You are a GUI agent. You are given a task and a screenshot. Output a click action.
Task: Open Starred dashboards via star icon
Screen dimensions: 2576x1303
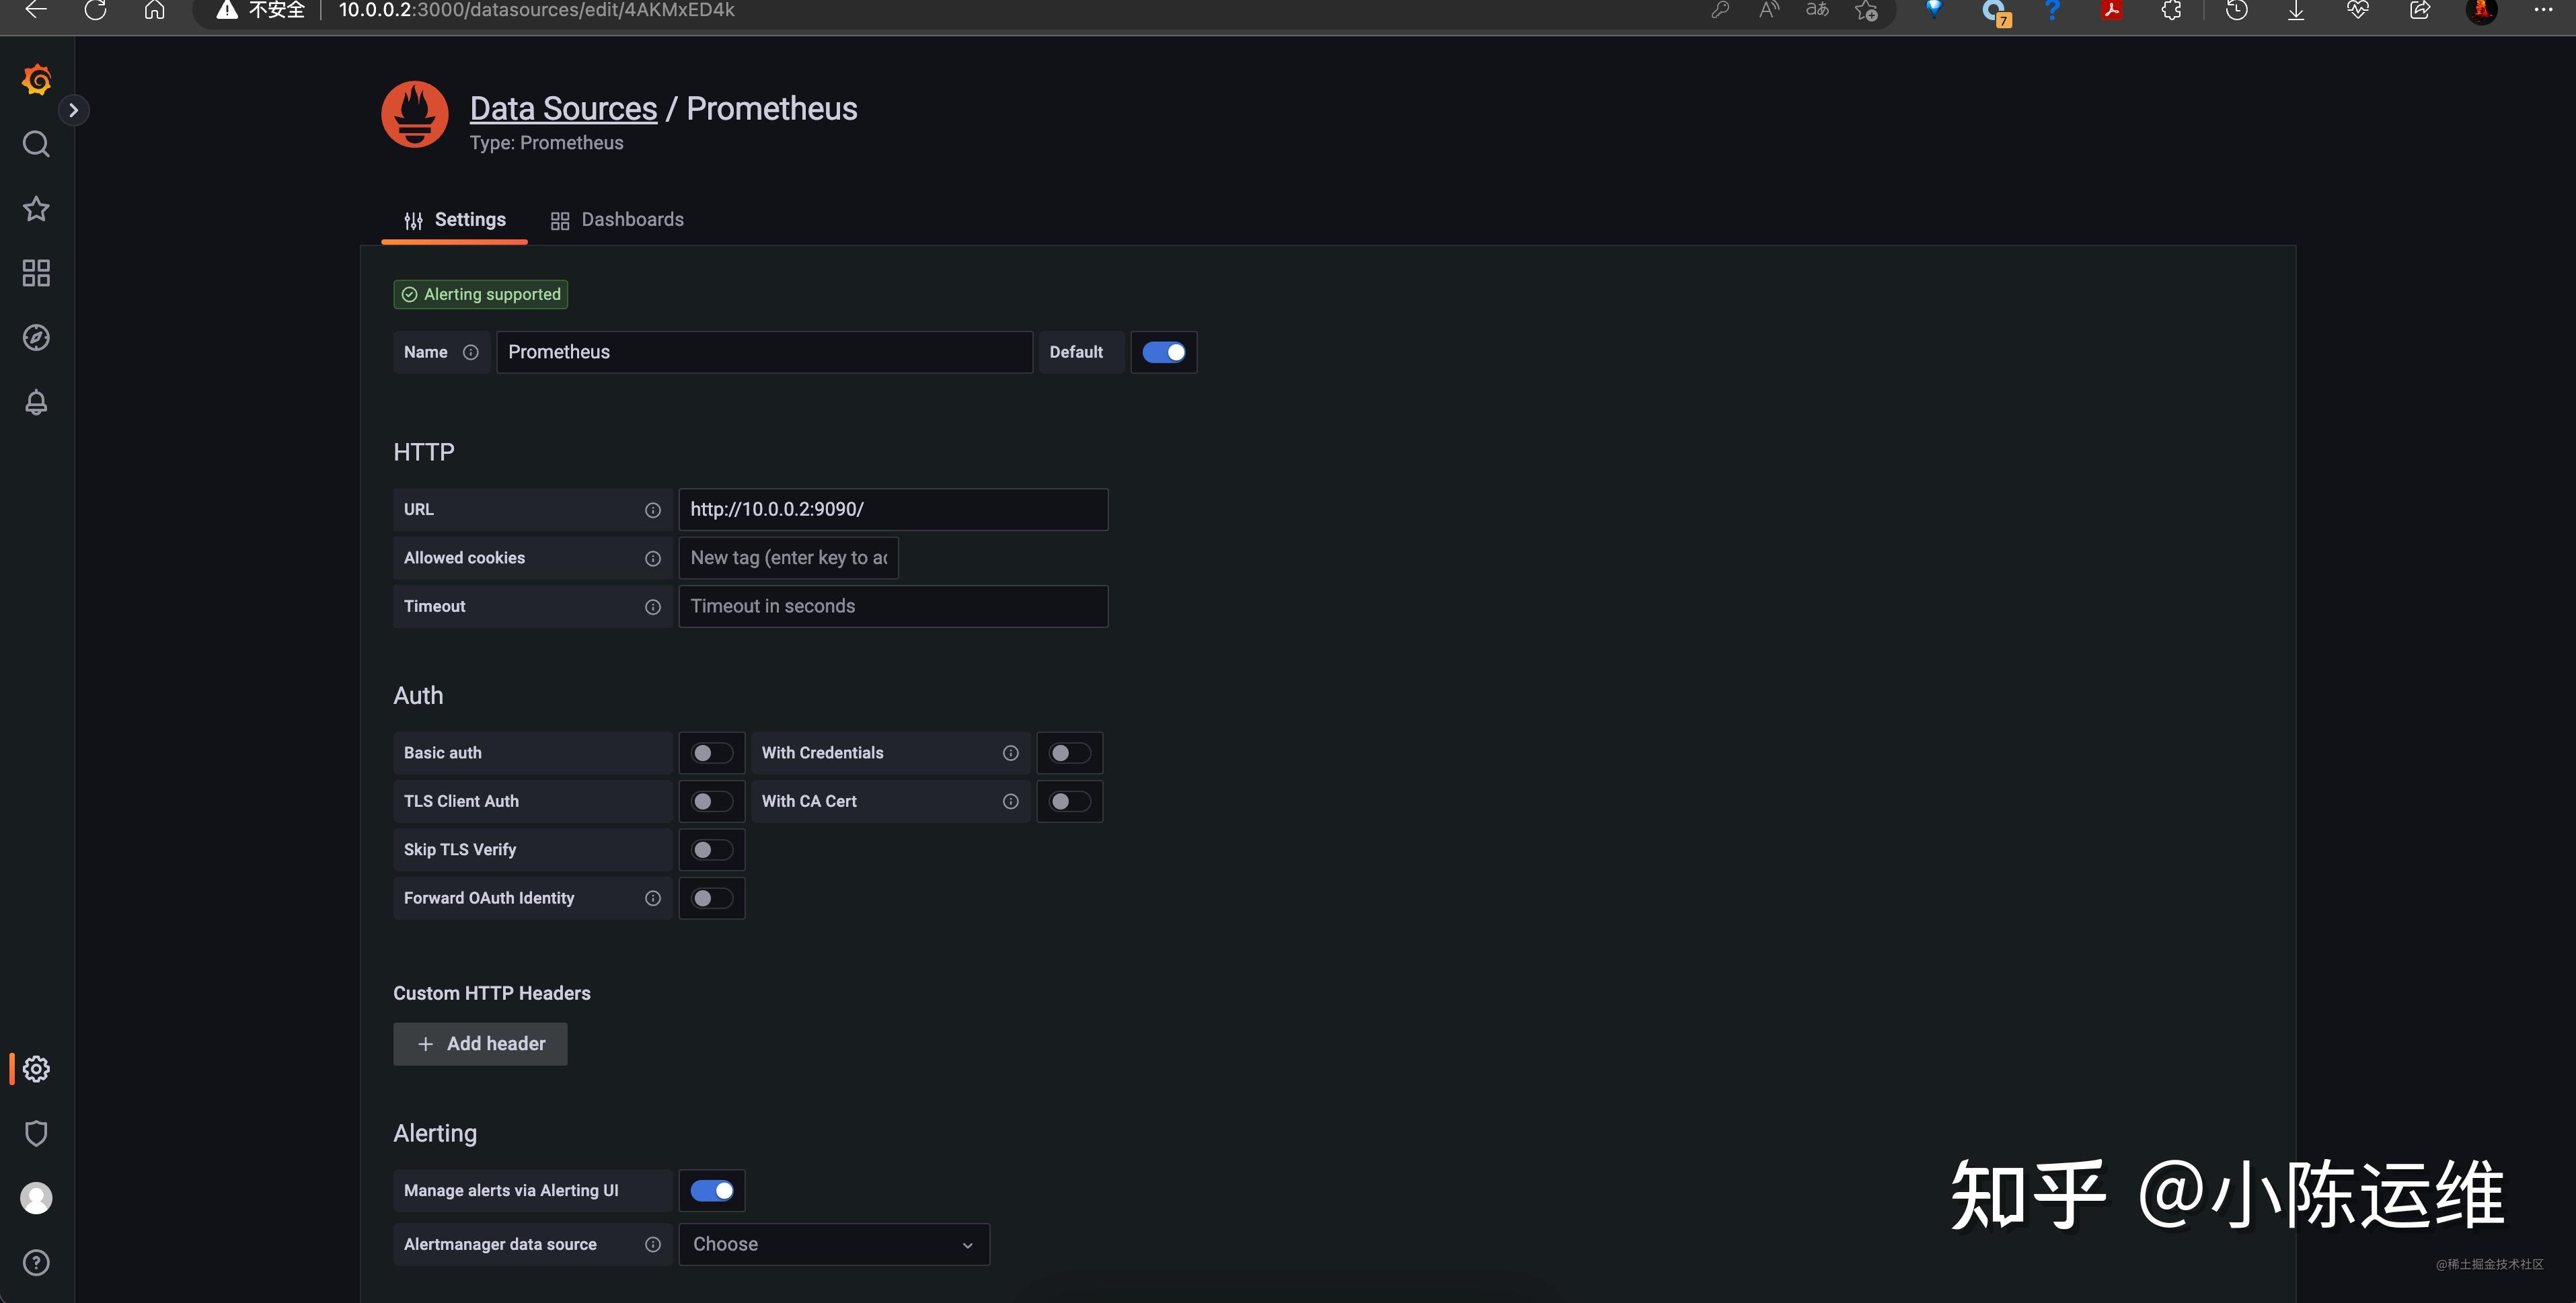pos(36,208)
